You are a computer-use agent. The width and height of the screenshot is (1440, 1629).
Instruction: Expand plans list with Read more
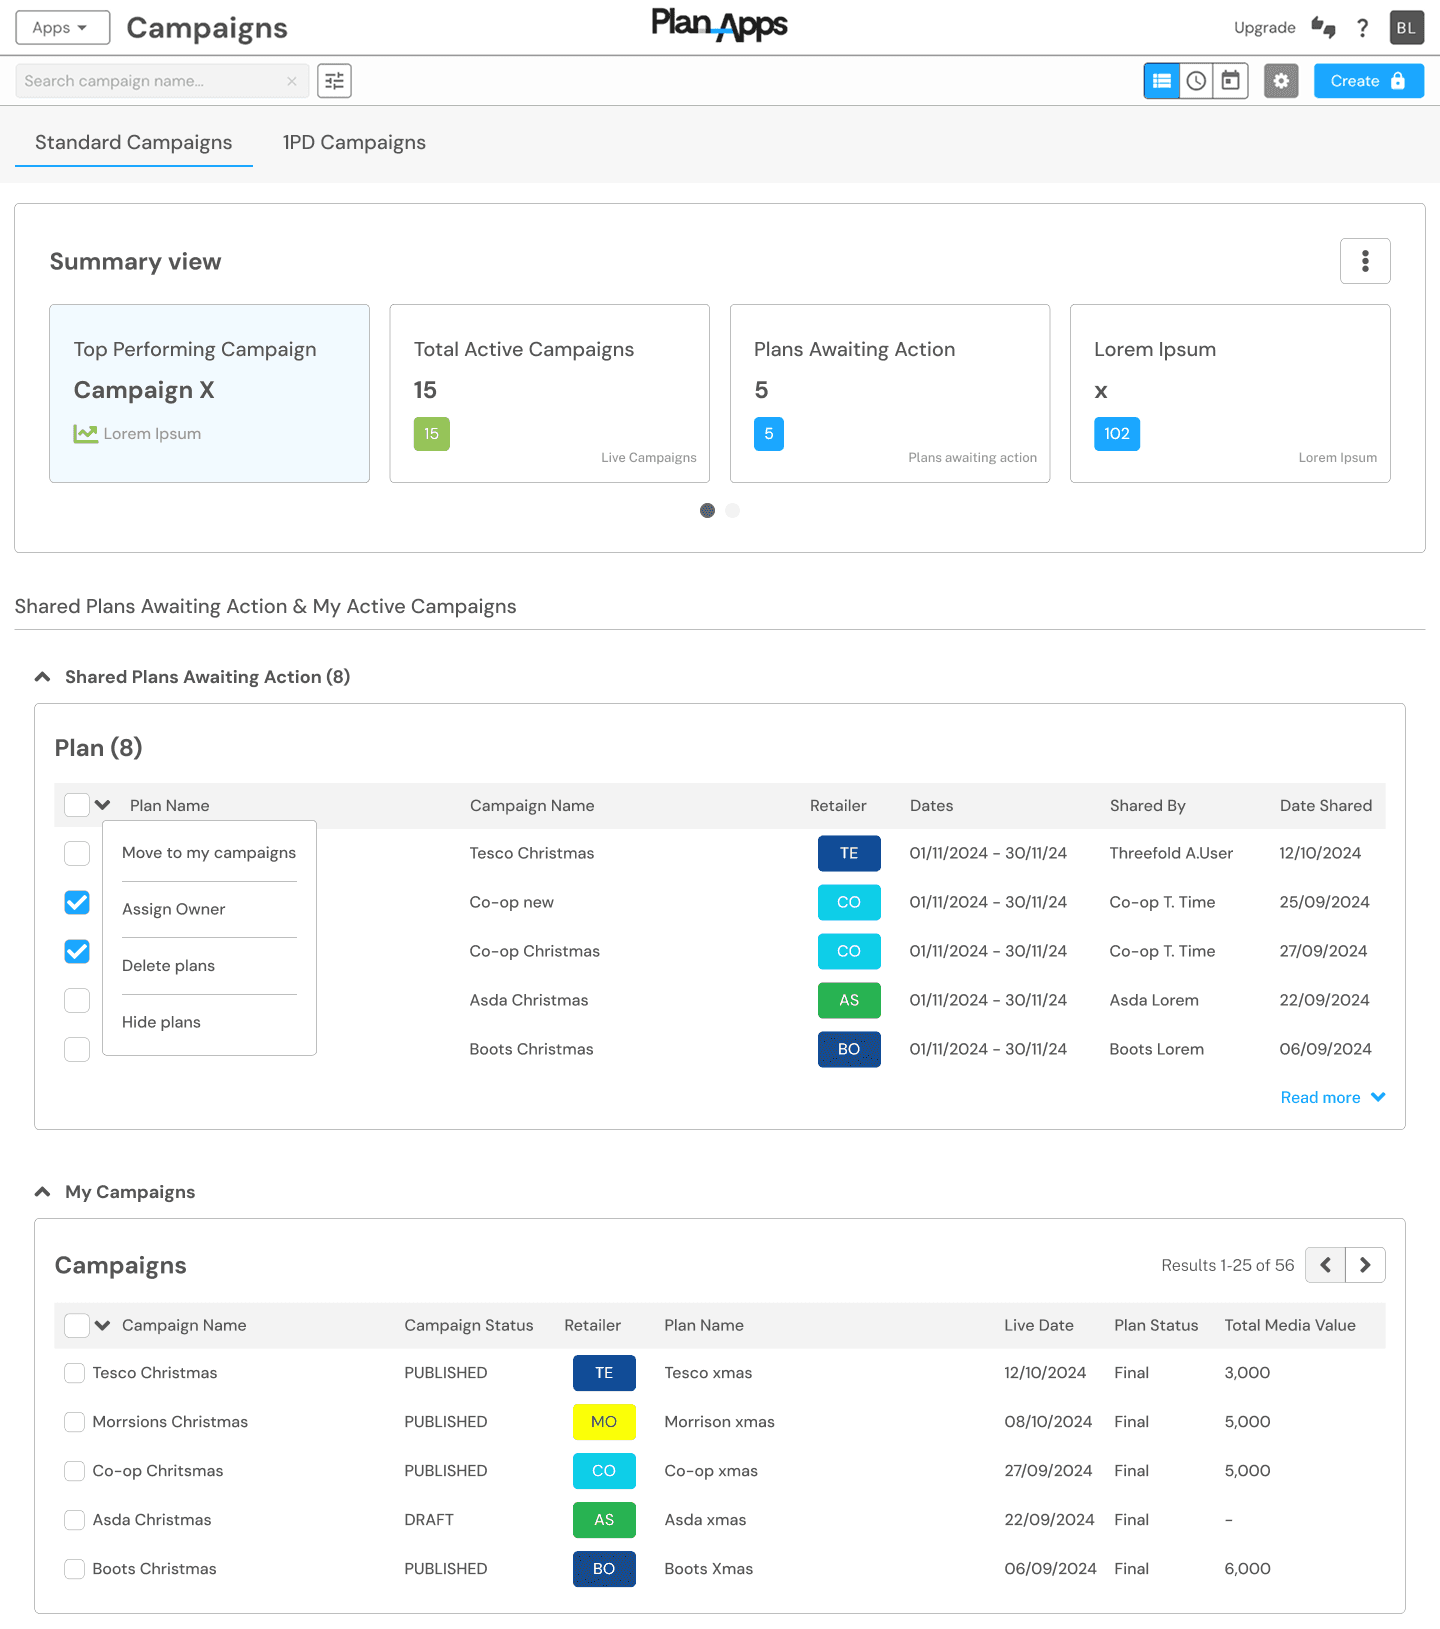point(1333,1098)
